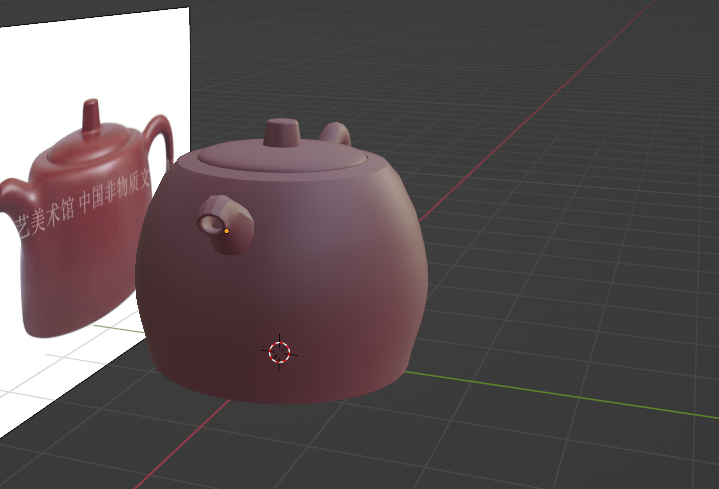Click the spout on the 3D teapot model
Image resolution: width=719 pixels, height=489 pixels.
[x=226, y=225]
